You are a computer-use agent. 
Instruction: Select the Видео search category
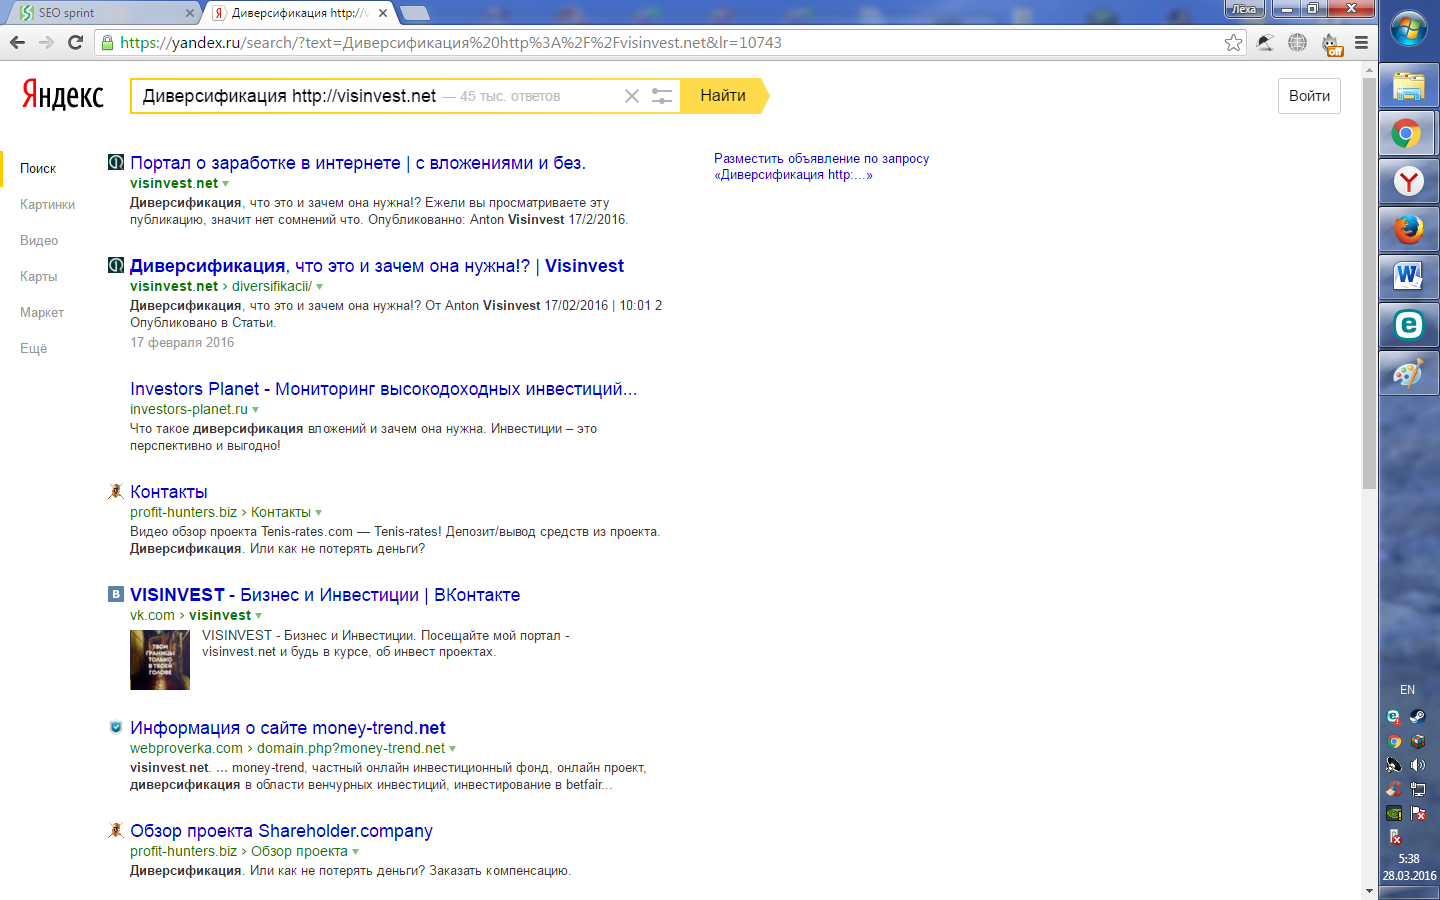point(39,240)
